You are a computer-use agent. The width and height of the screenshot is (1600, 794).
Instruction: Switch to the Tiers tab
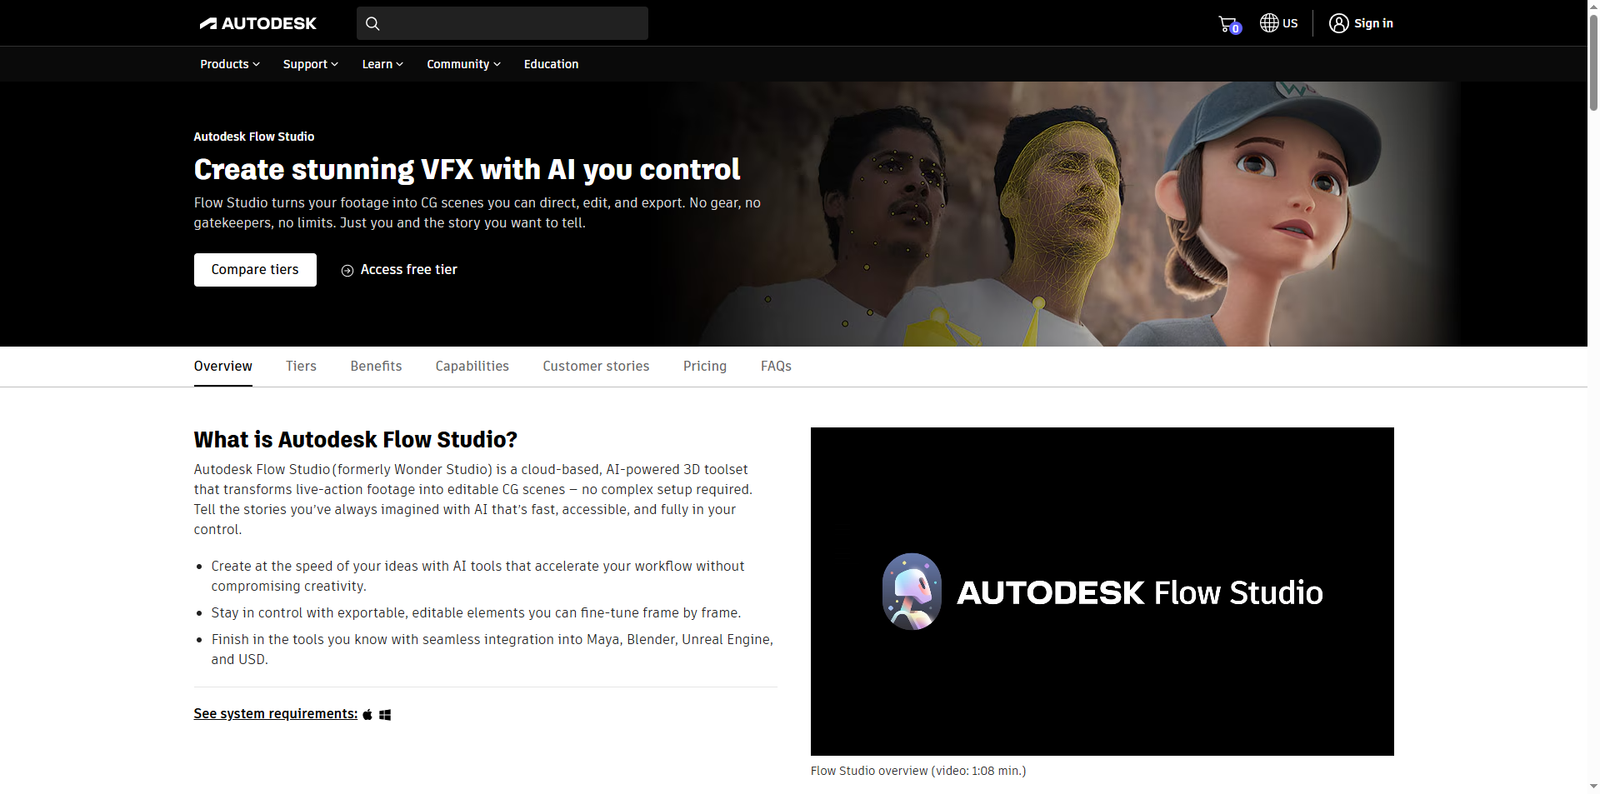[301, 366]
